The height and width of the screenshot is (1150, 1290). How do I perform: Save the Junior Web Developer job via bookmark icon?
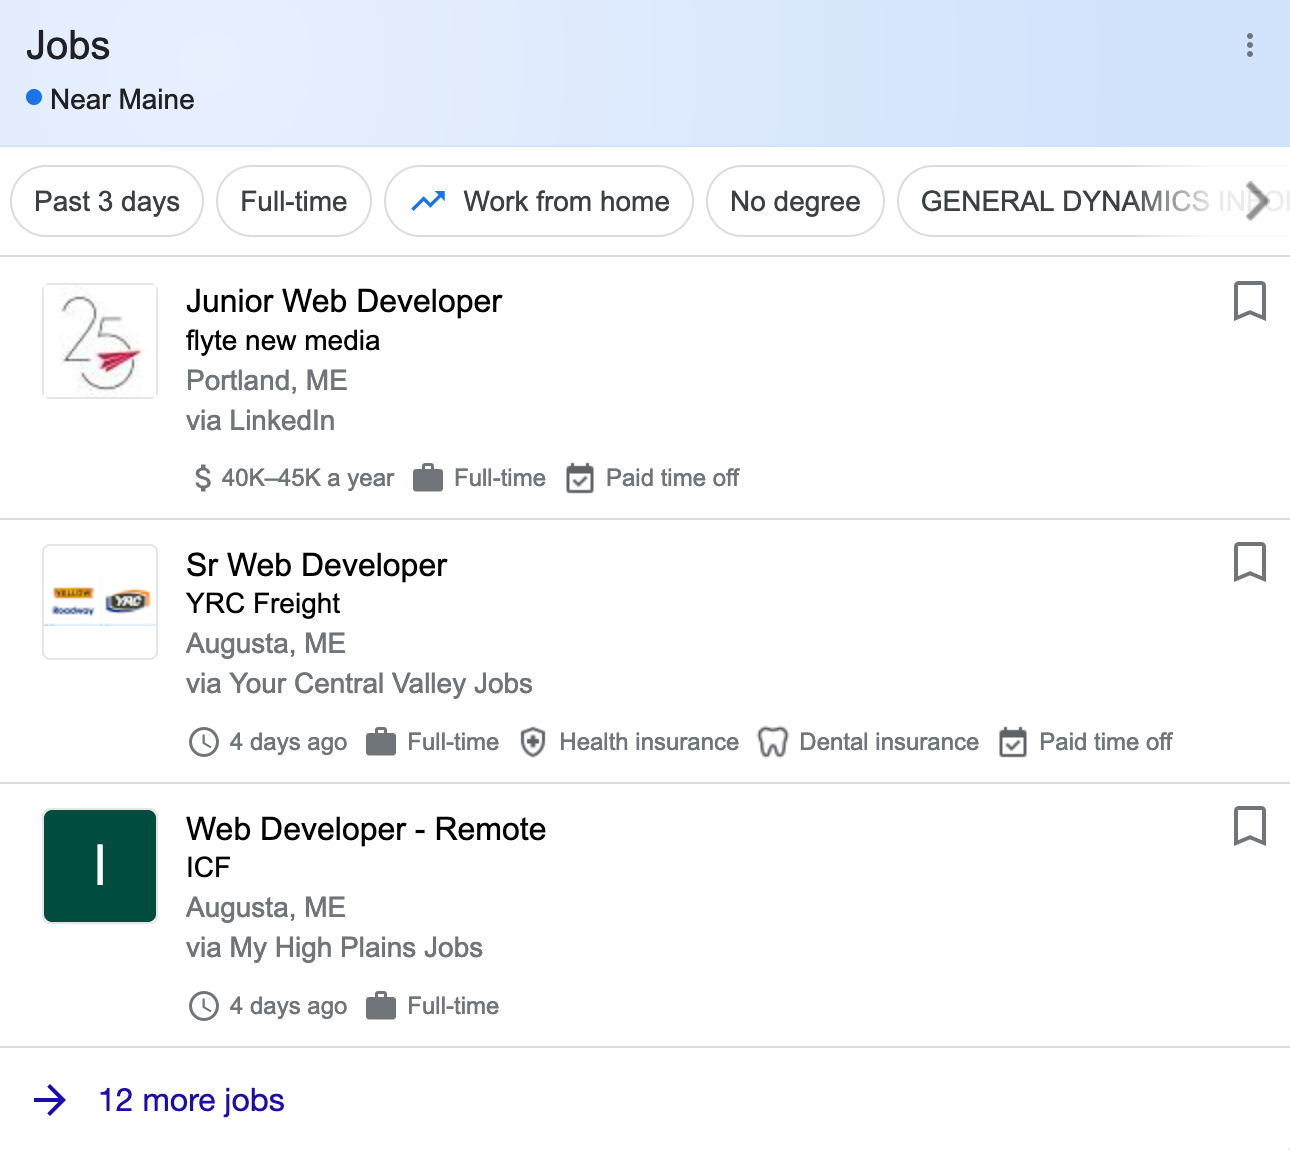(x=1248, y=301)
